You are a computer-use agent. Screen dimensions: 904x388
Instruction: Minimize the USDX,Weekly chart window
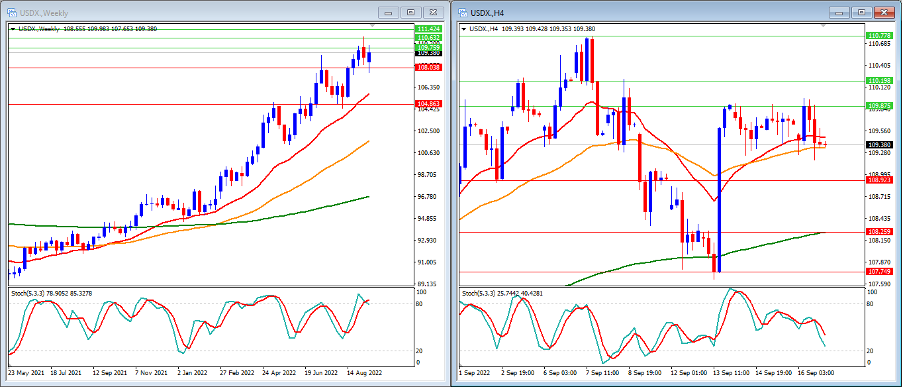[x=390, y=12]
